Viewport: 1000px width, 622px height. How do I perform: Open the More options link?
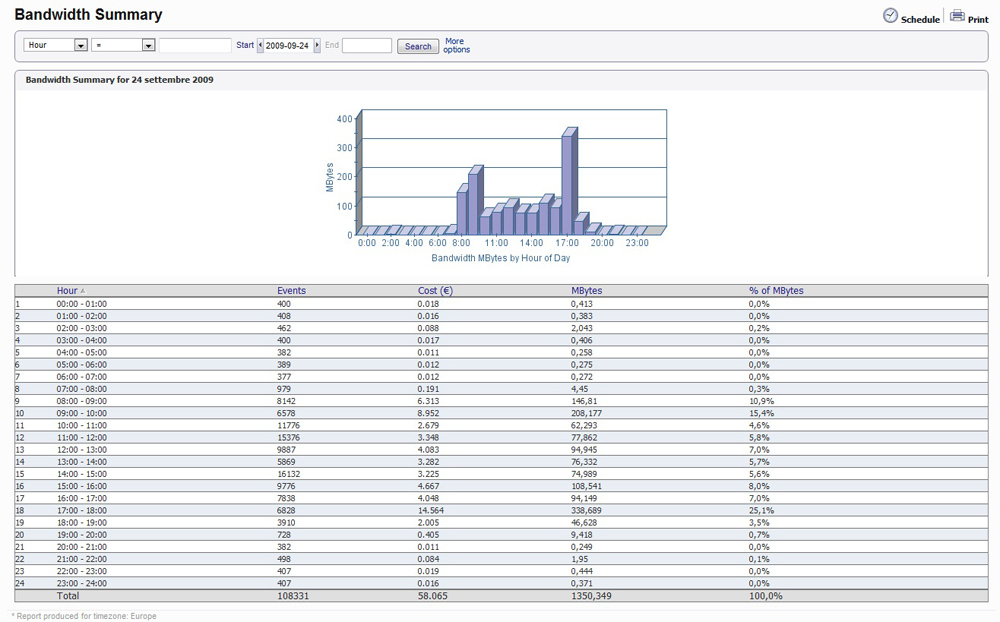457,45
